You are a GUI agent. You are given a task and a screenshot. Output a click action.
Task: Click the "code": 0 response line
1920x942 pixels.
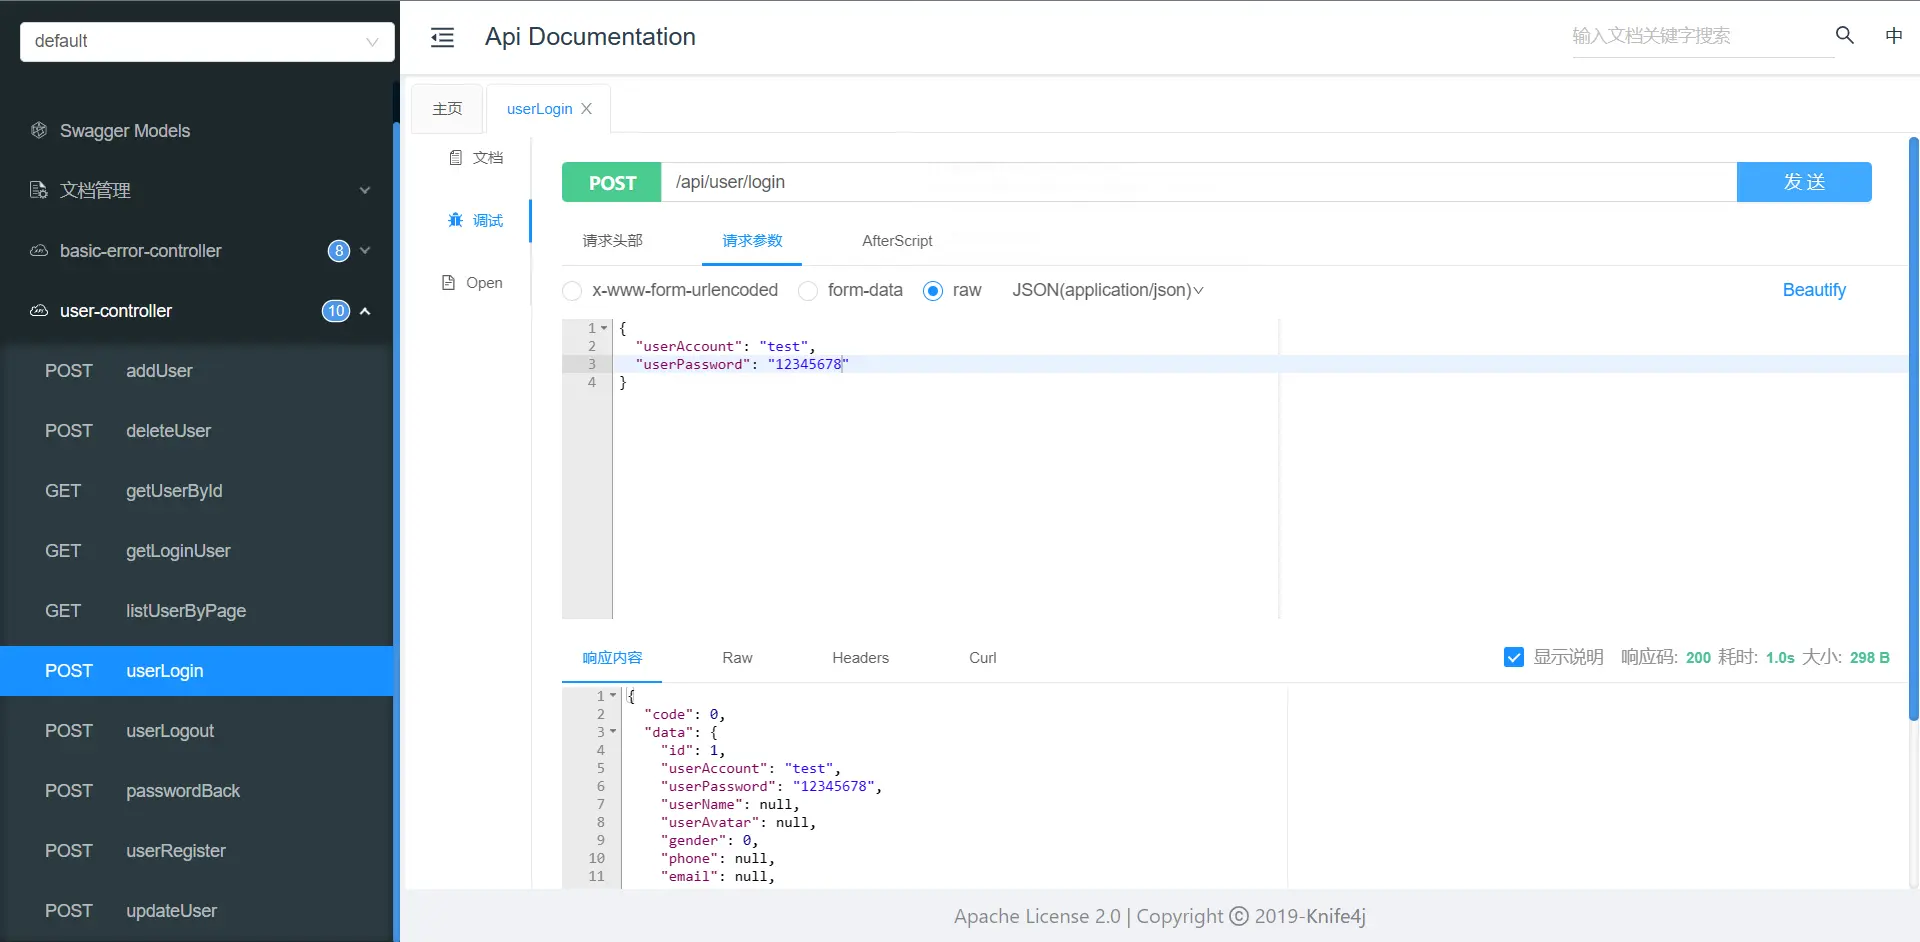[x=685, y=714]
